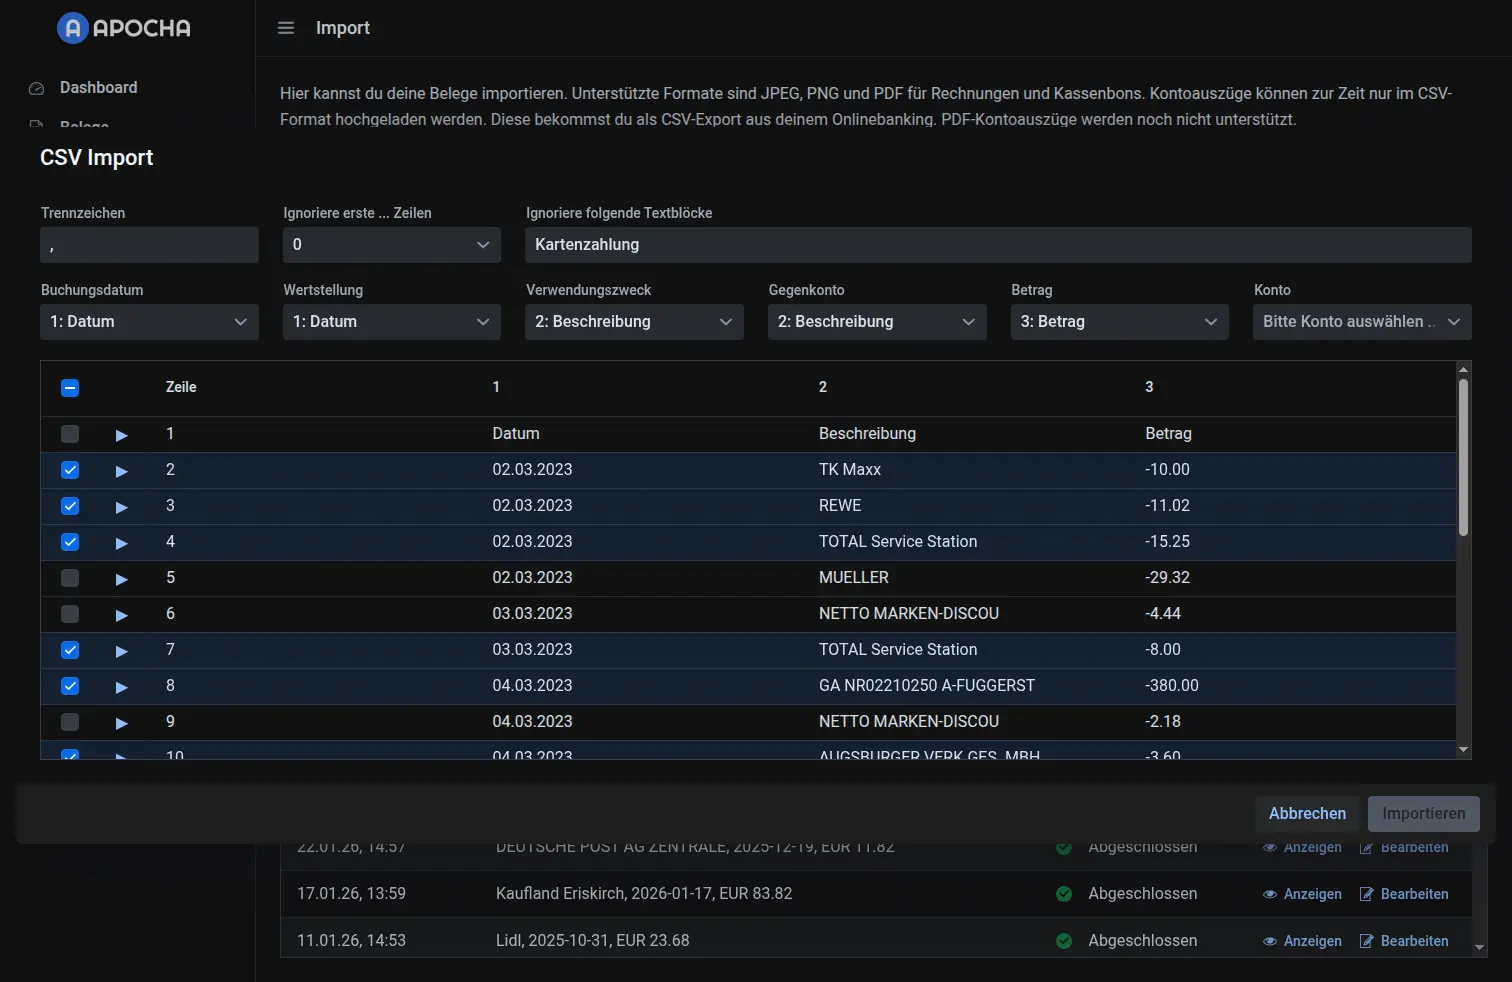Uncheck the select-all checkbox in the table header
Image resolution: width=1512 pixels, height=982 pixels.
(70, 387)
